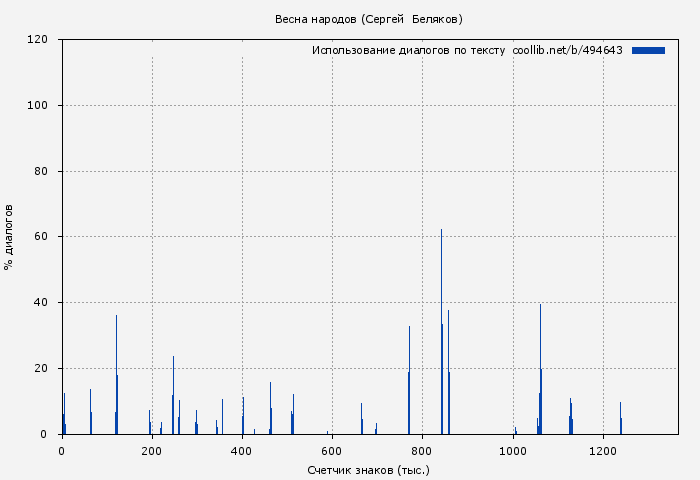
Task: Select the "% диалогов" y-axis label
Action: coord(9,237)
